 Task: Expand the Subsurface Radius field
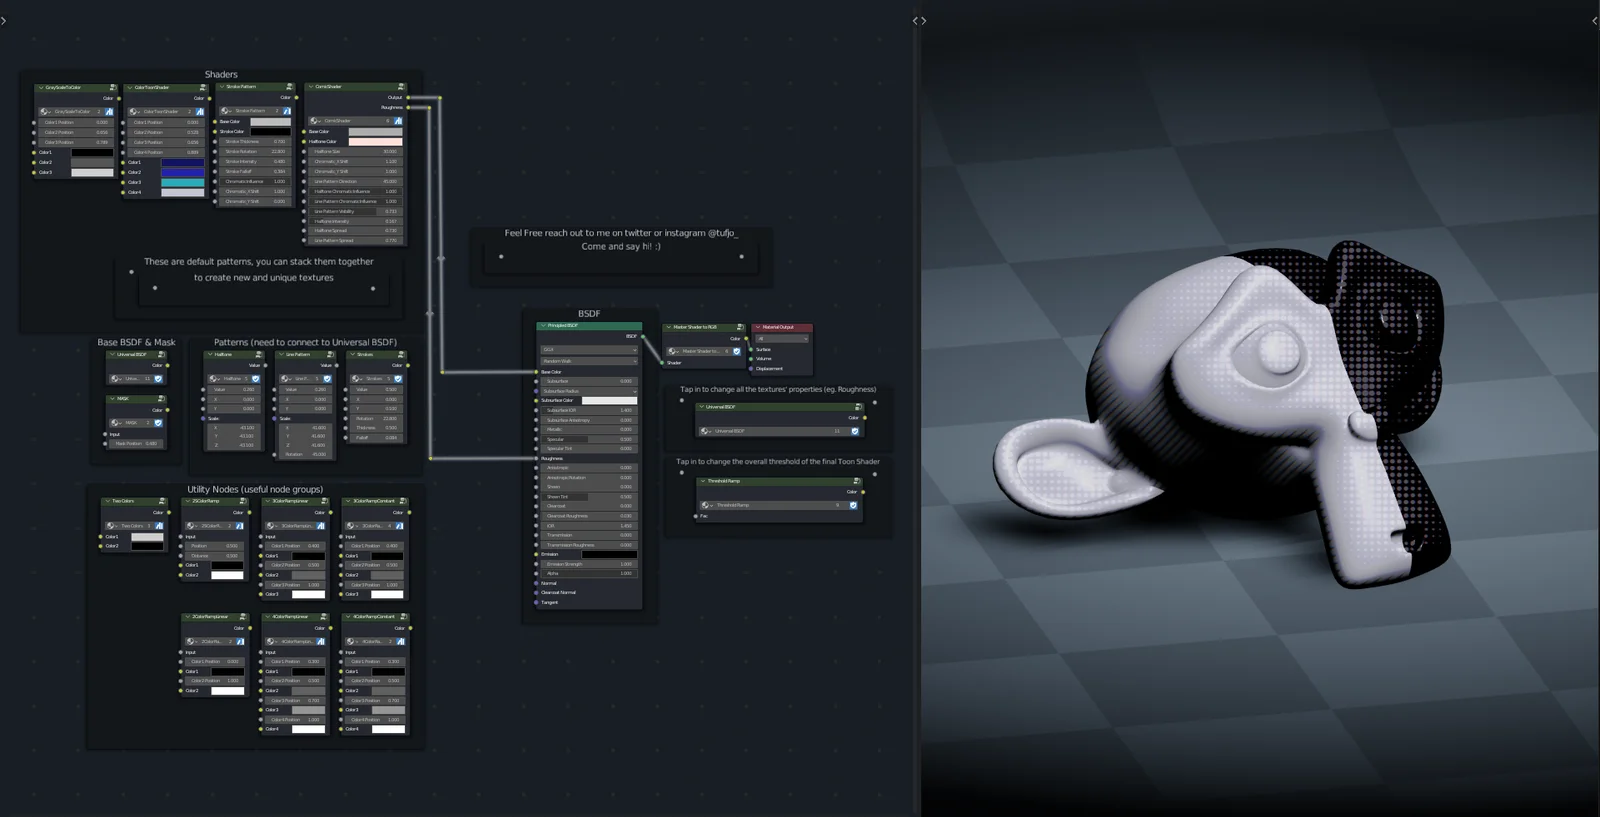pos(589,391)
